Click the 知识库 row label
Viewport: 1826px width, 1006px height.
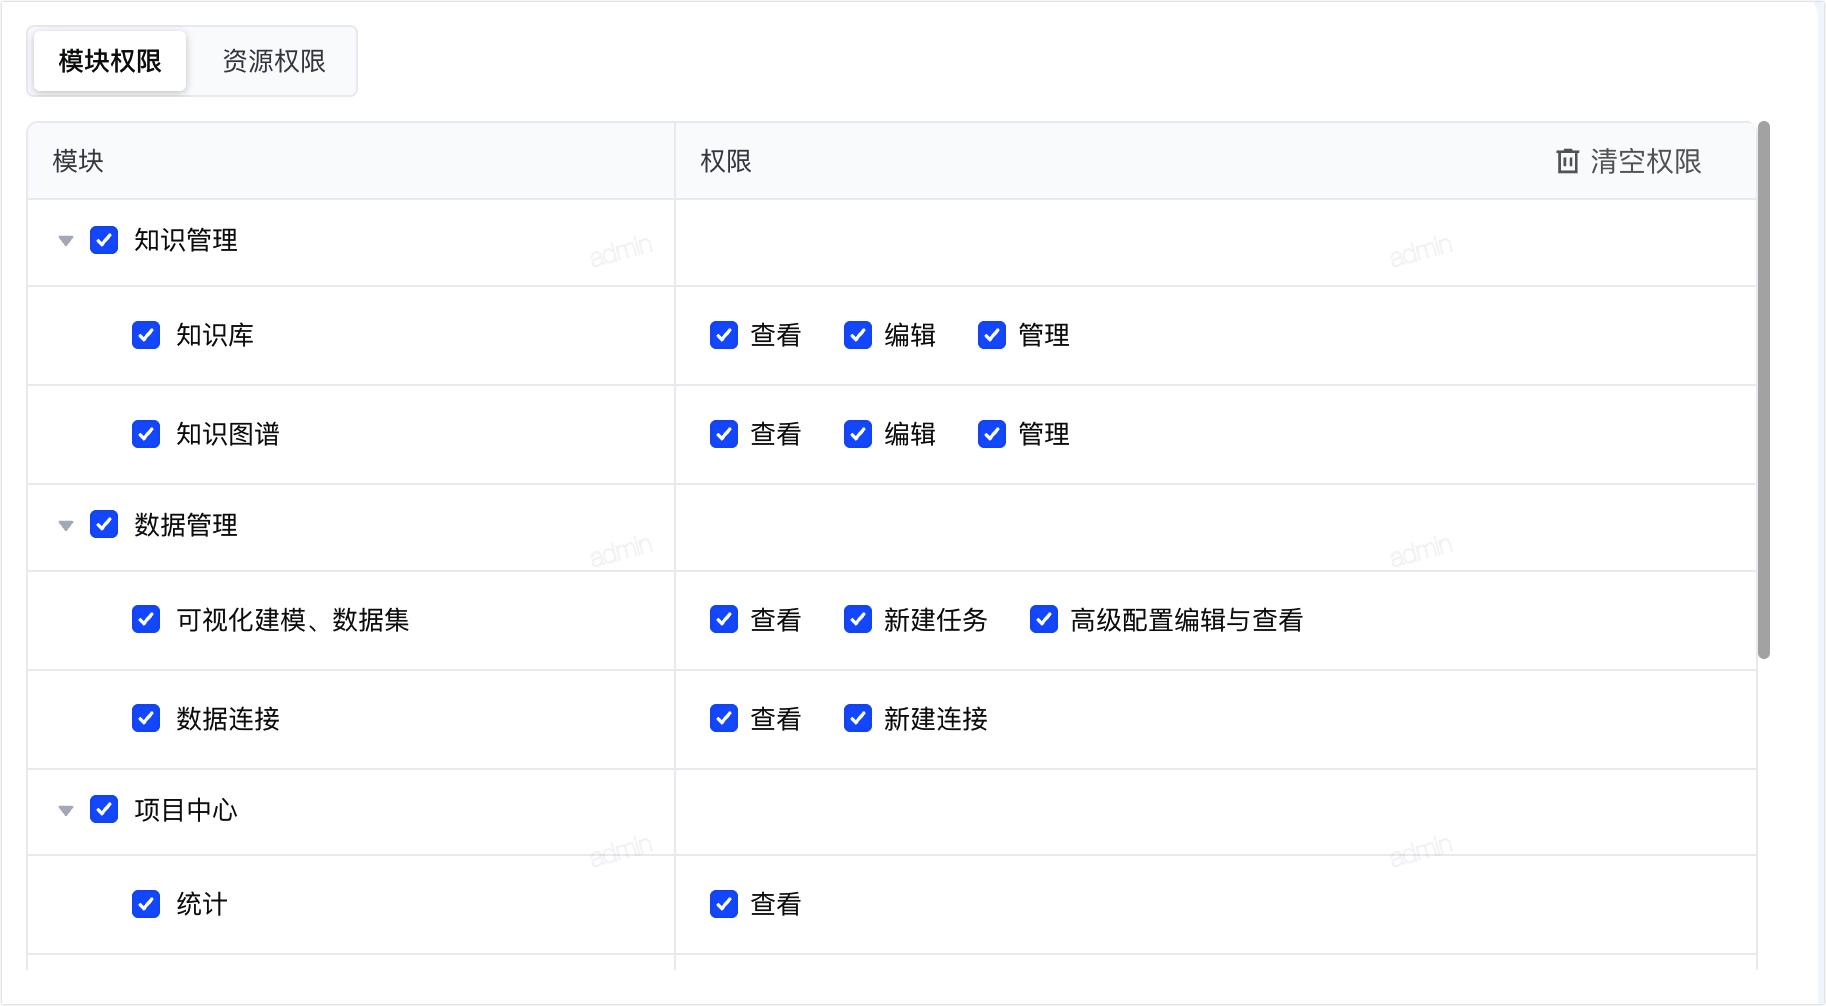[215, 335]
